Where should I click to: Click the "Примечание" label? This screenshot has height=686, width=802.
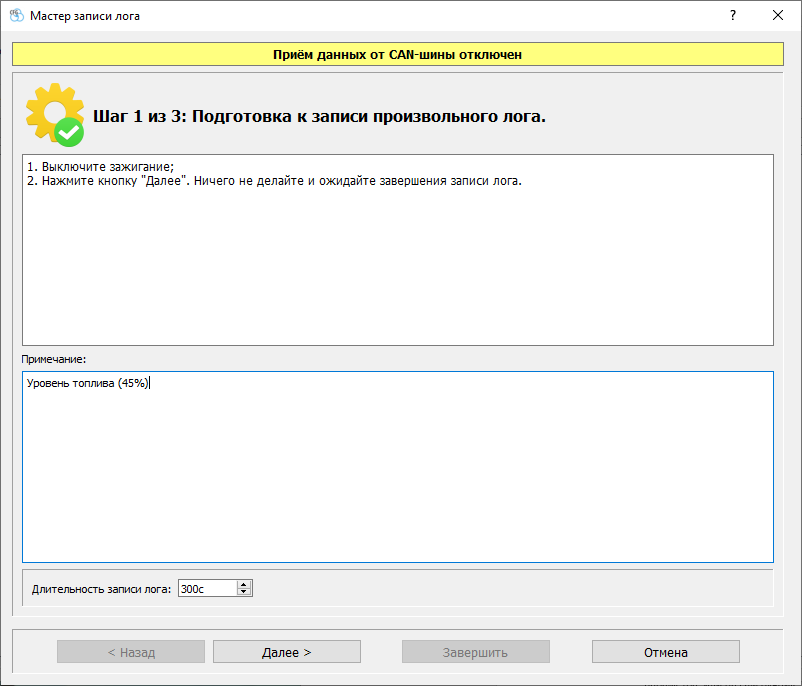pos(54,358)
